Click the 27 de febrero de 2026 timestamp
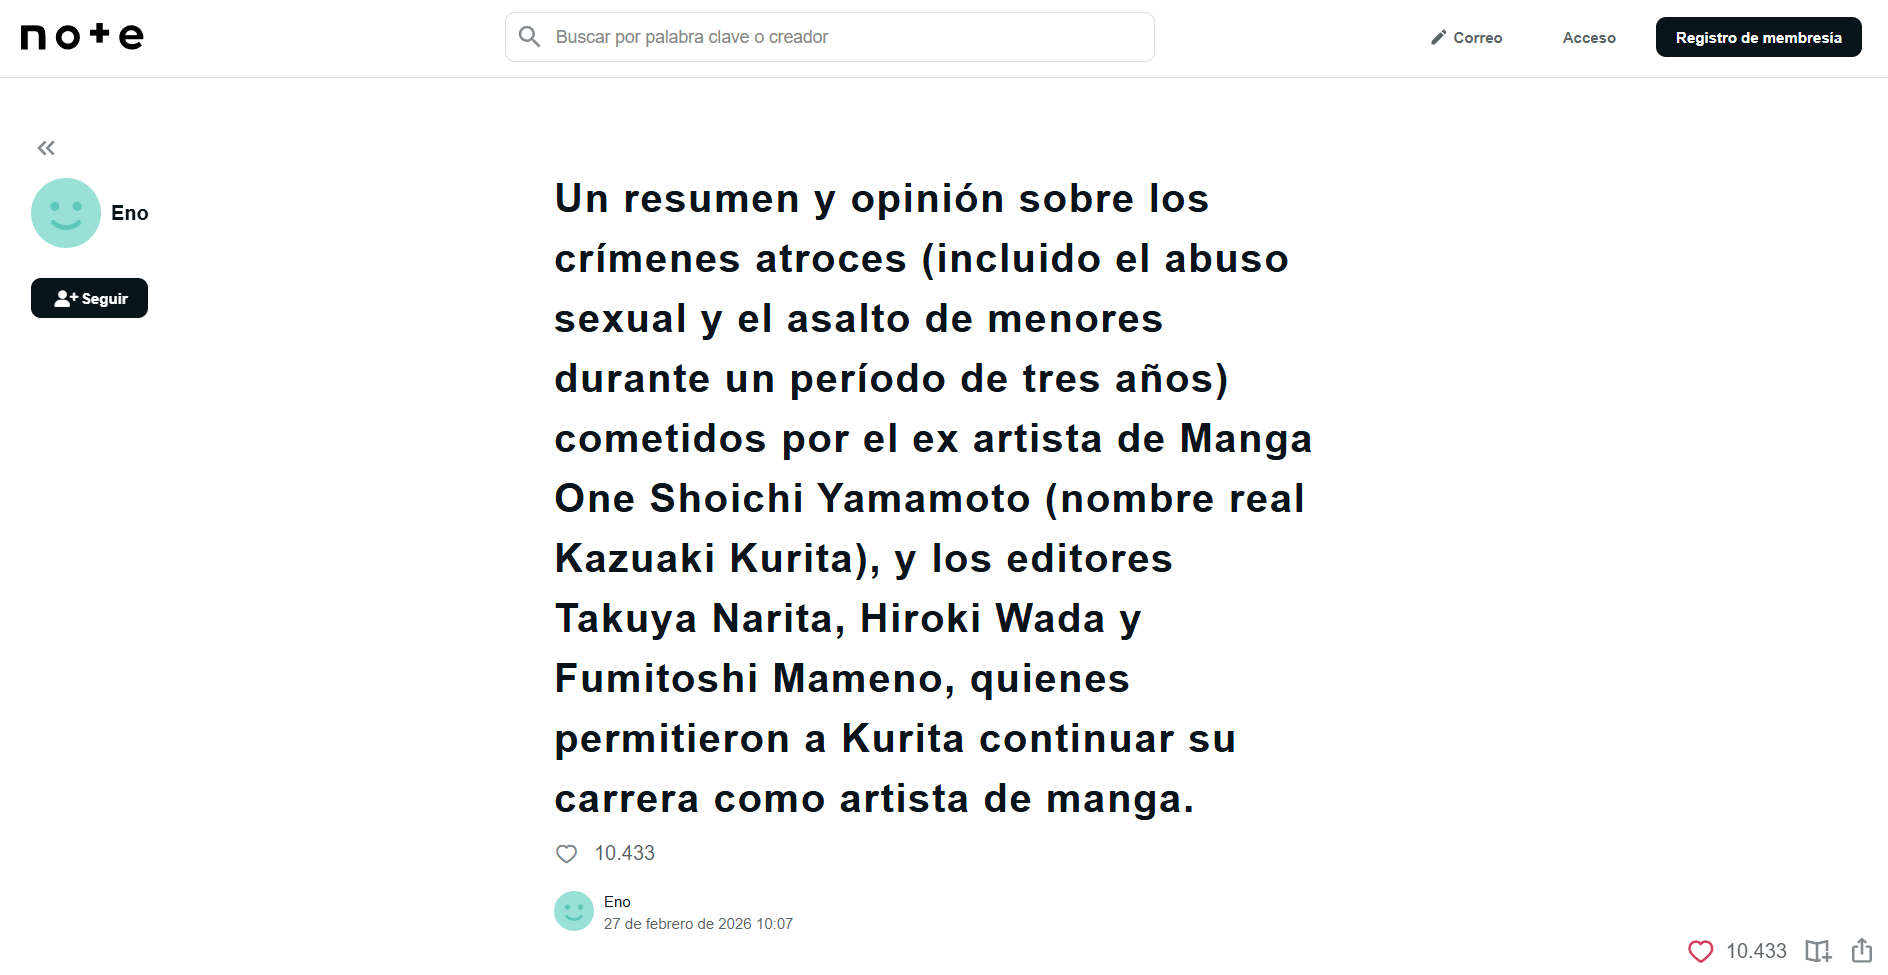Screen dimensions: 1888x975 pos(698,924)
